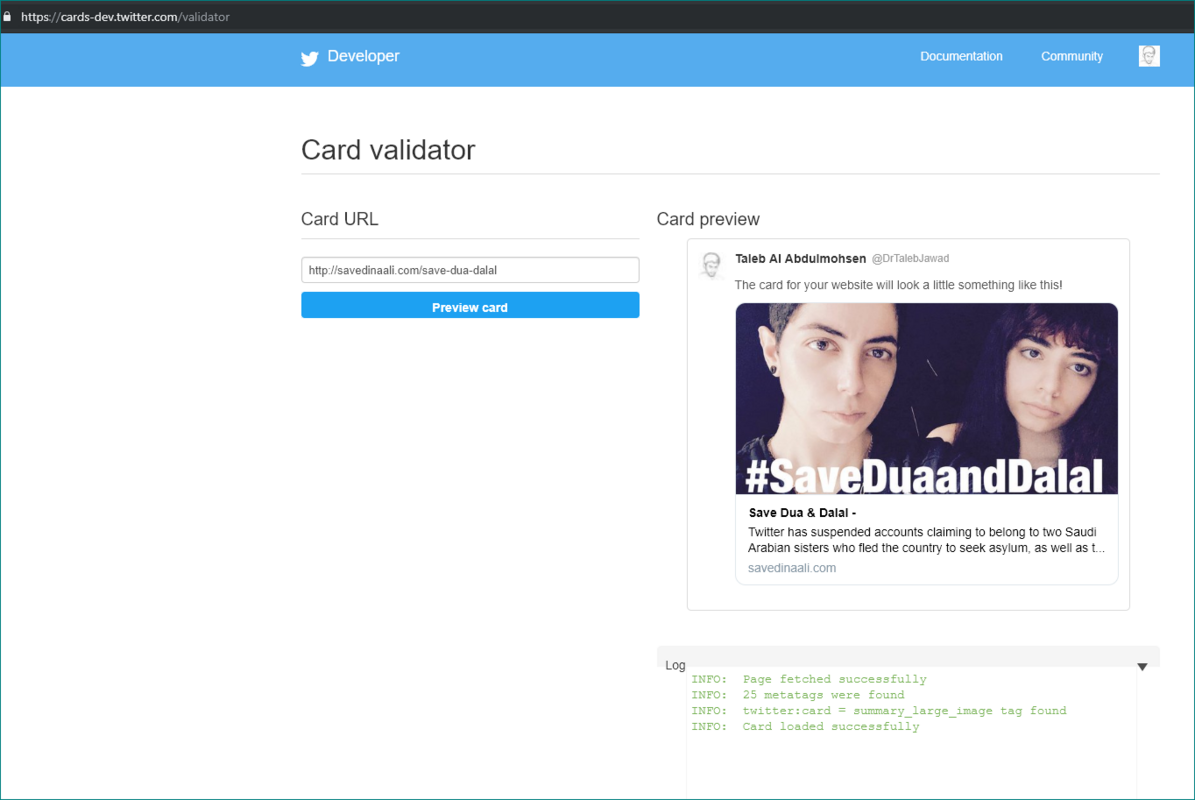The width and height of the screenshot is (1195, 800).
Task: Click the Save Dua & Dalal card title
Action: tap(802, 513)
